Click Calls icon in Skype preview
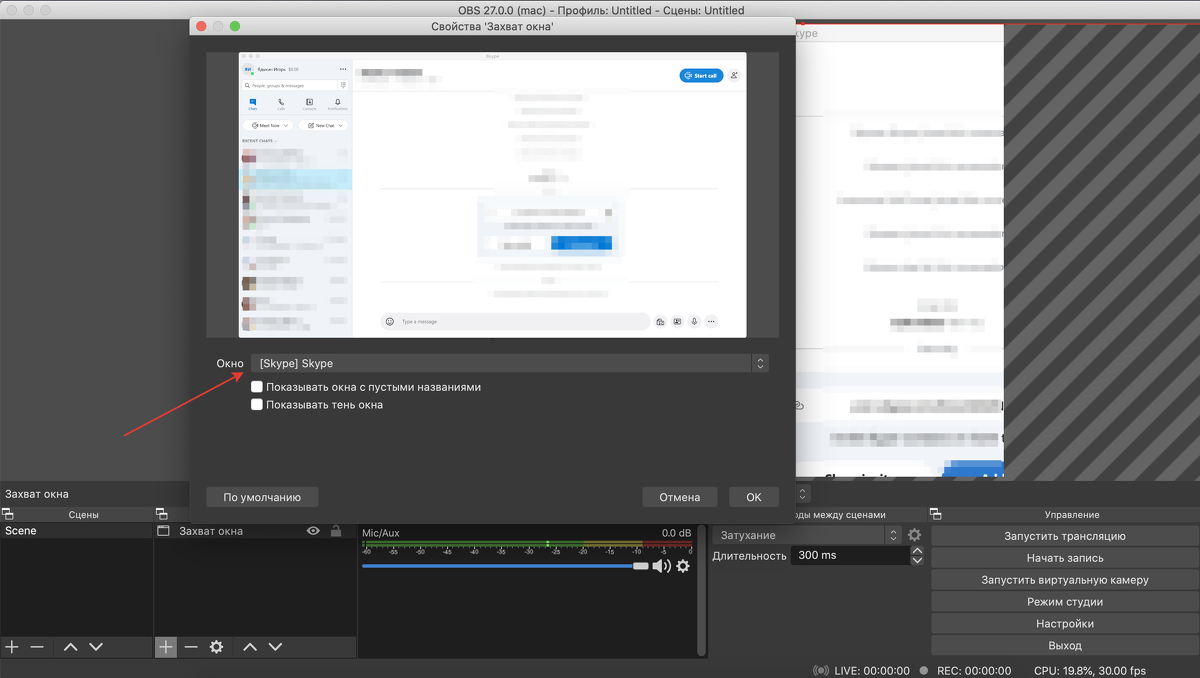The height and width of the screenshot is (678, 1200). (x=281, y=104)
